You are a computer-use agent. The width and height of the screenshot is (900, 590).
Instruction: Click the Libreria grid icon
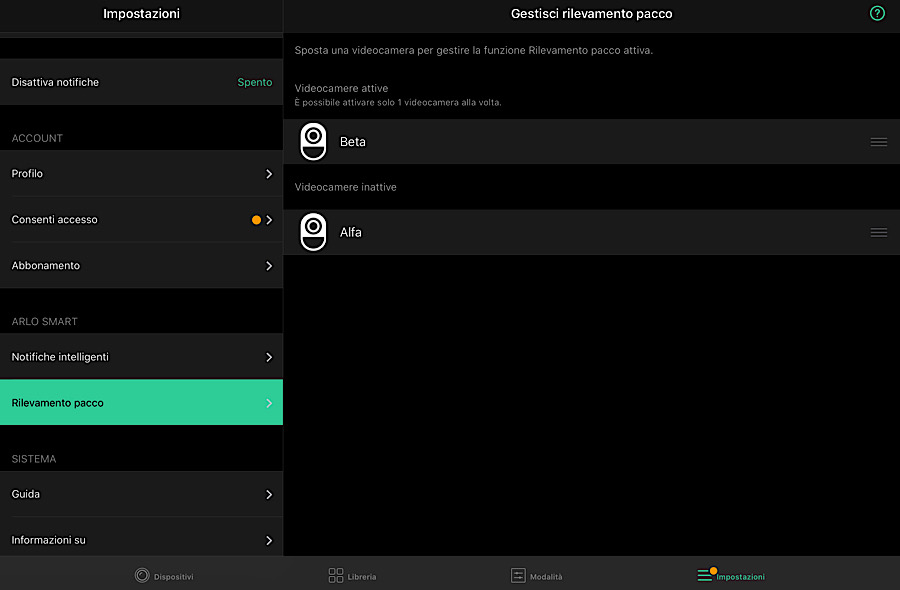click(x=336, y=575)
